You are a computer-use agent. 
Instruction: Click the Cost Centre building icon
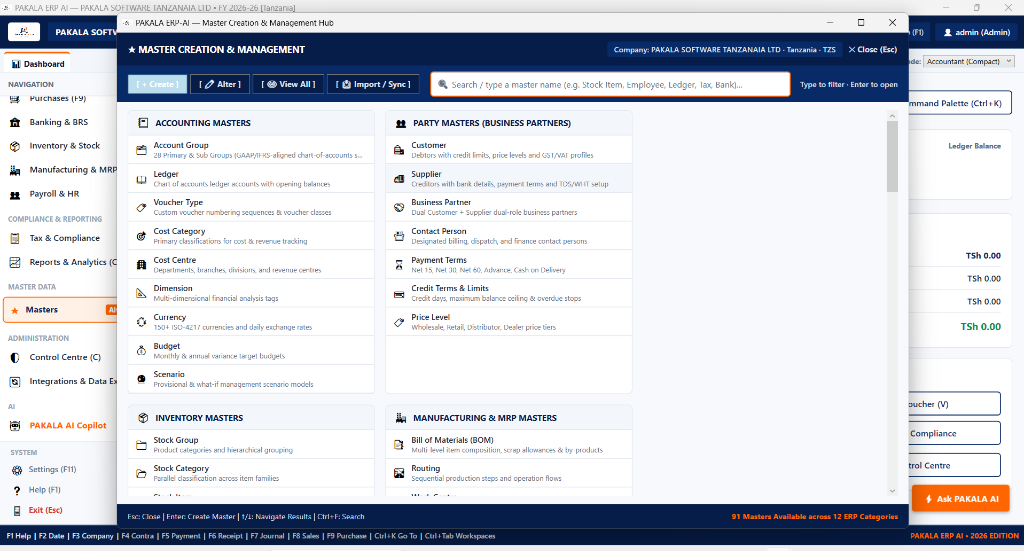[141, 264]
